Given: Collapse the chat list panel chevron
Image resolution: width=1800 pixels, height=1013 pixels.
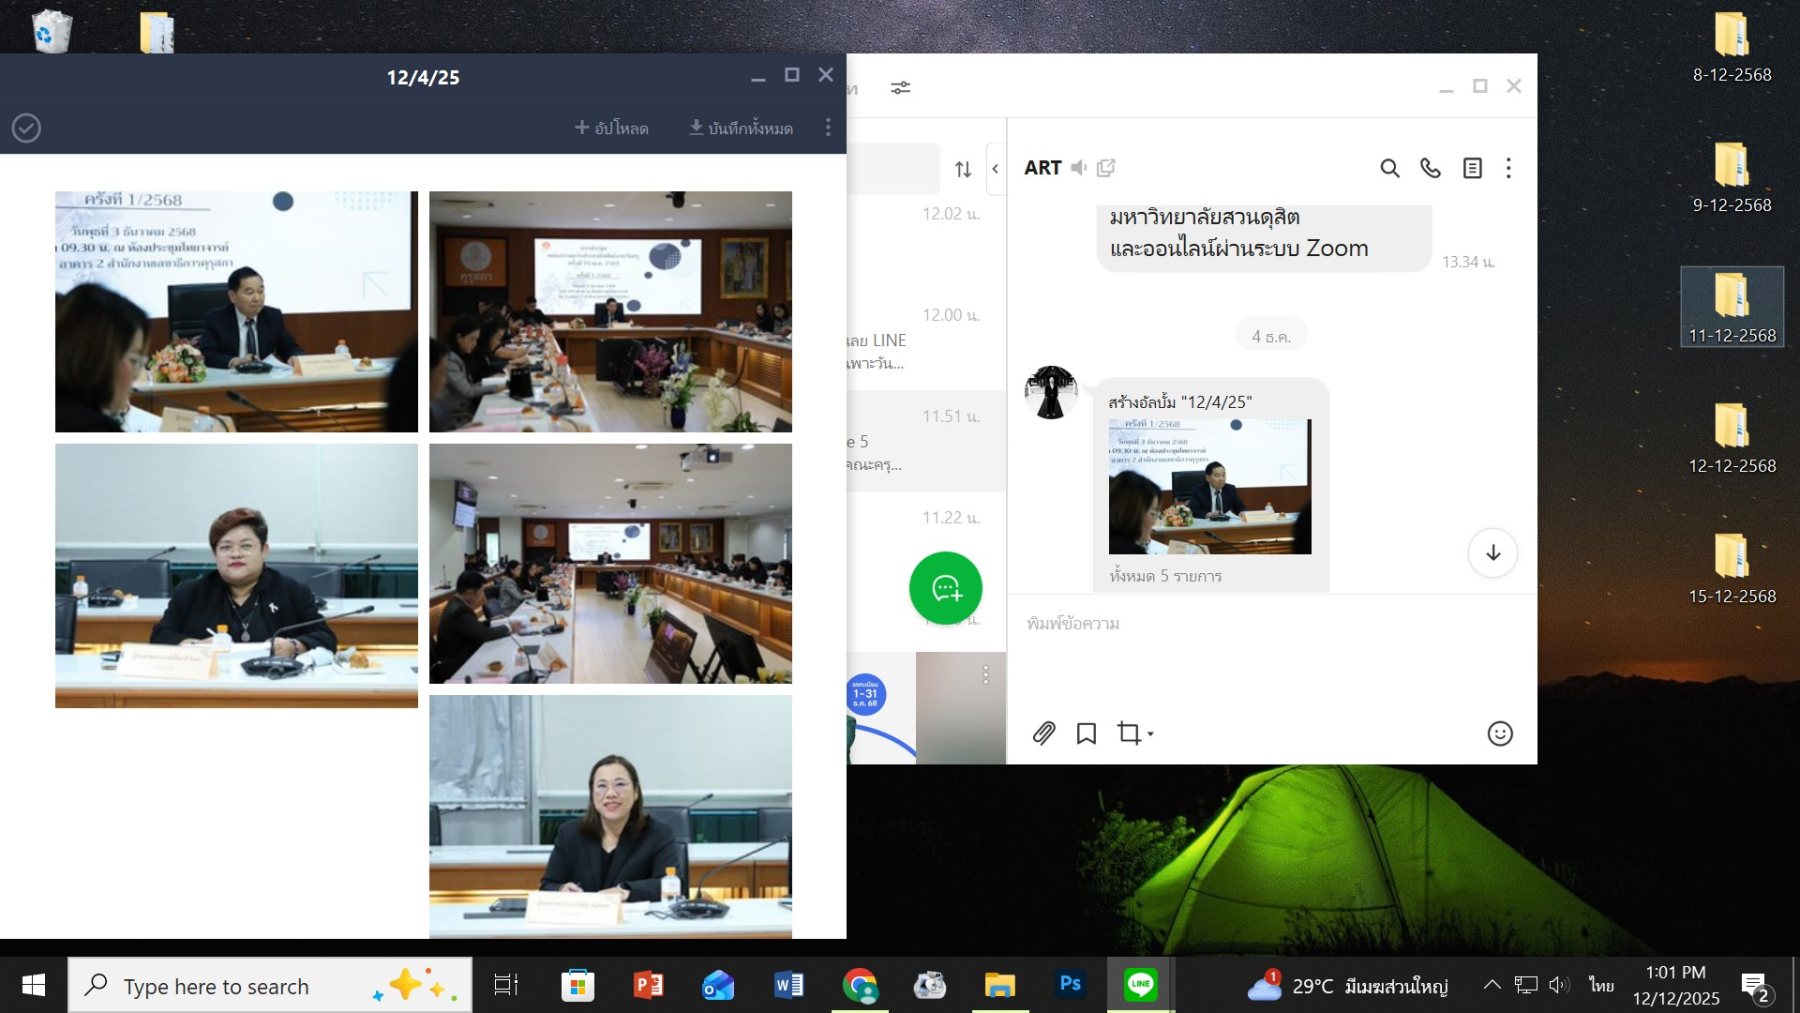Looking at the screenshot, I should click(995, 169).
